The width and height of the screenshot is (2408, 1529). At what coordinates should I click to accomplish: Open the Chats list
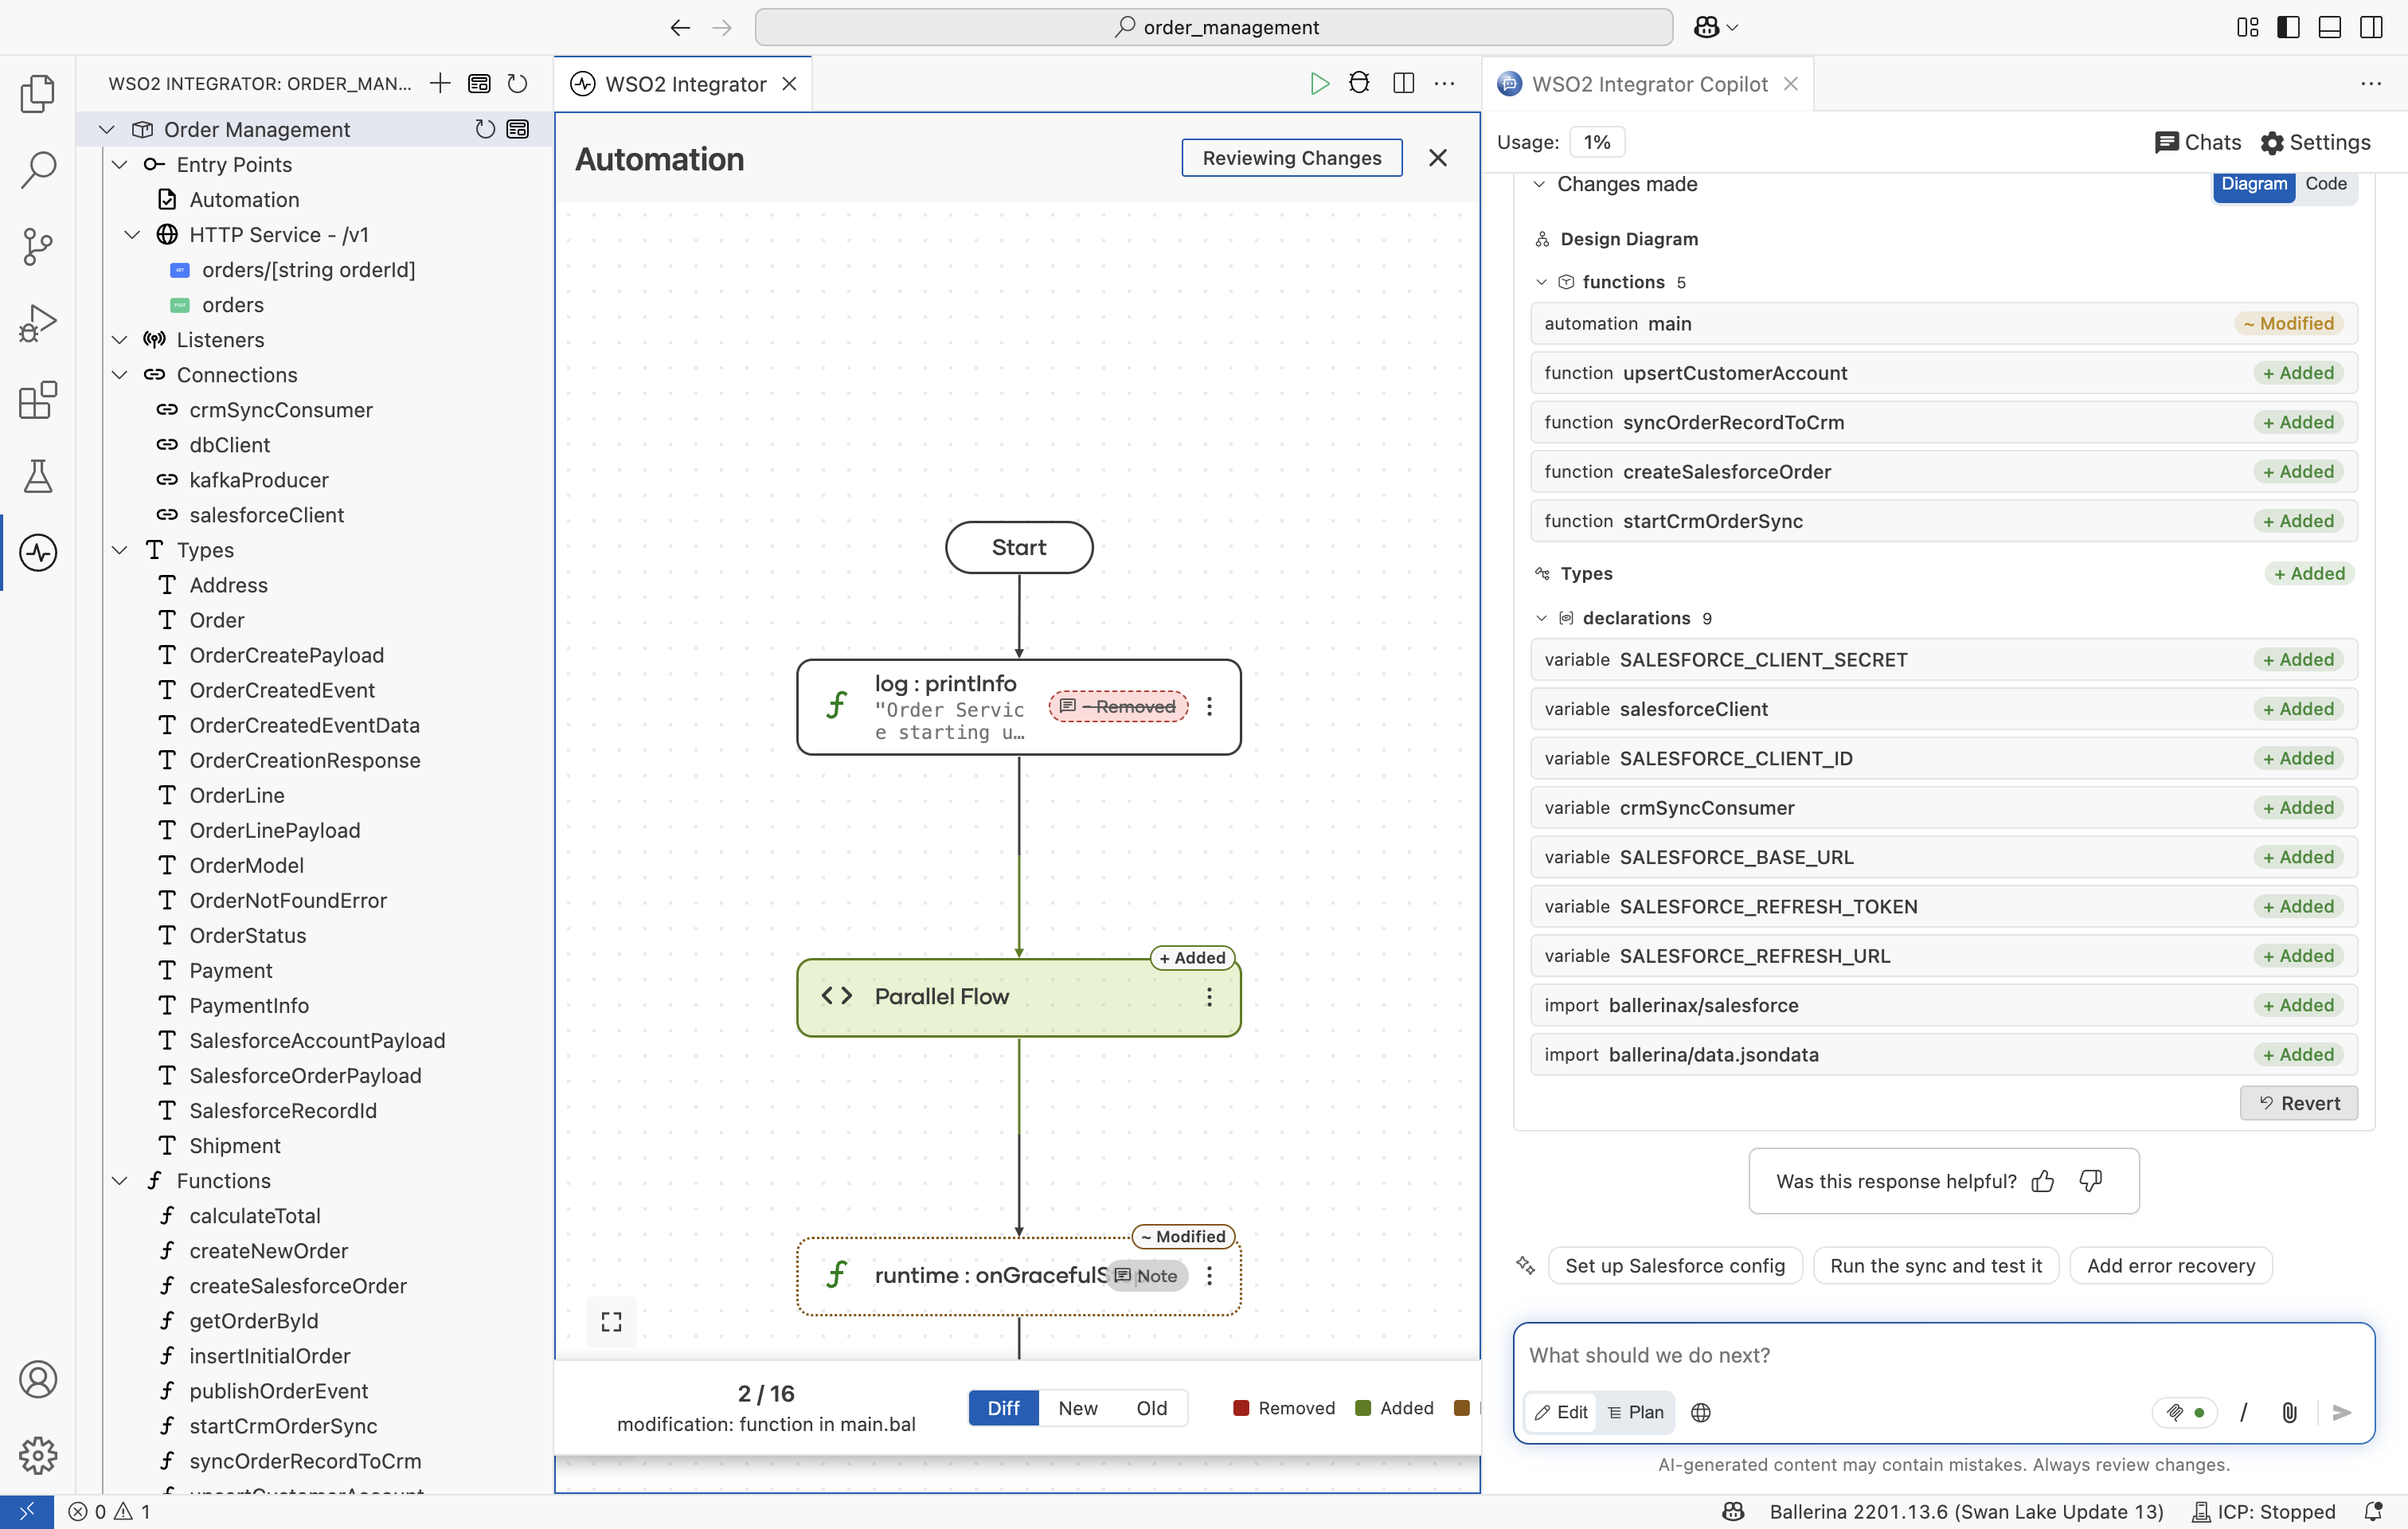click(x=2198, y=142)
